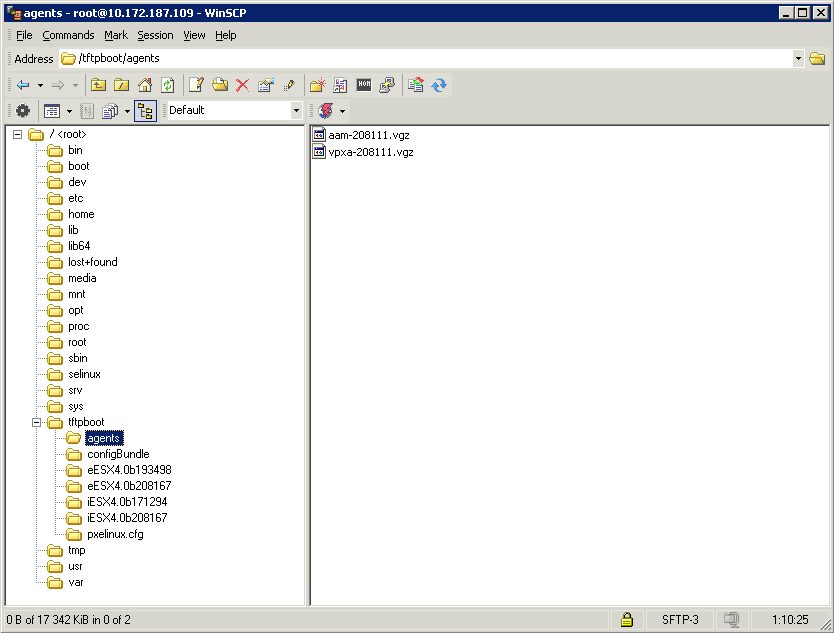Click the custom commands list icon
834x633 pixels.
(340, 85)
